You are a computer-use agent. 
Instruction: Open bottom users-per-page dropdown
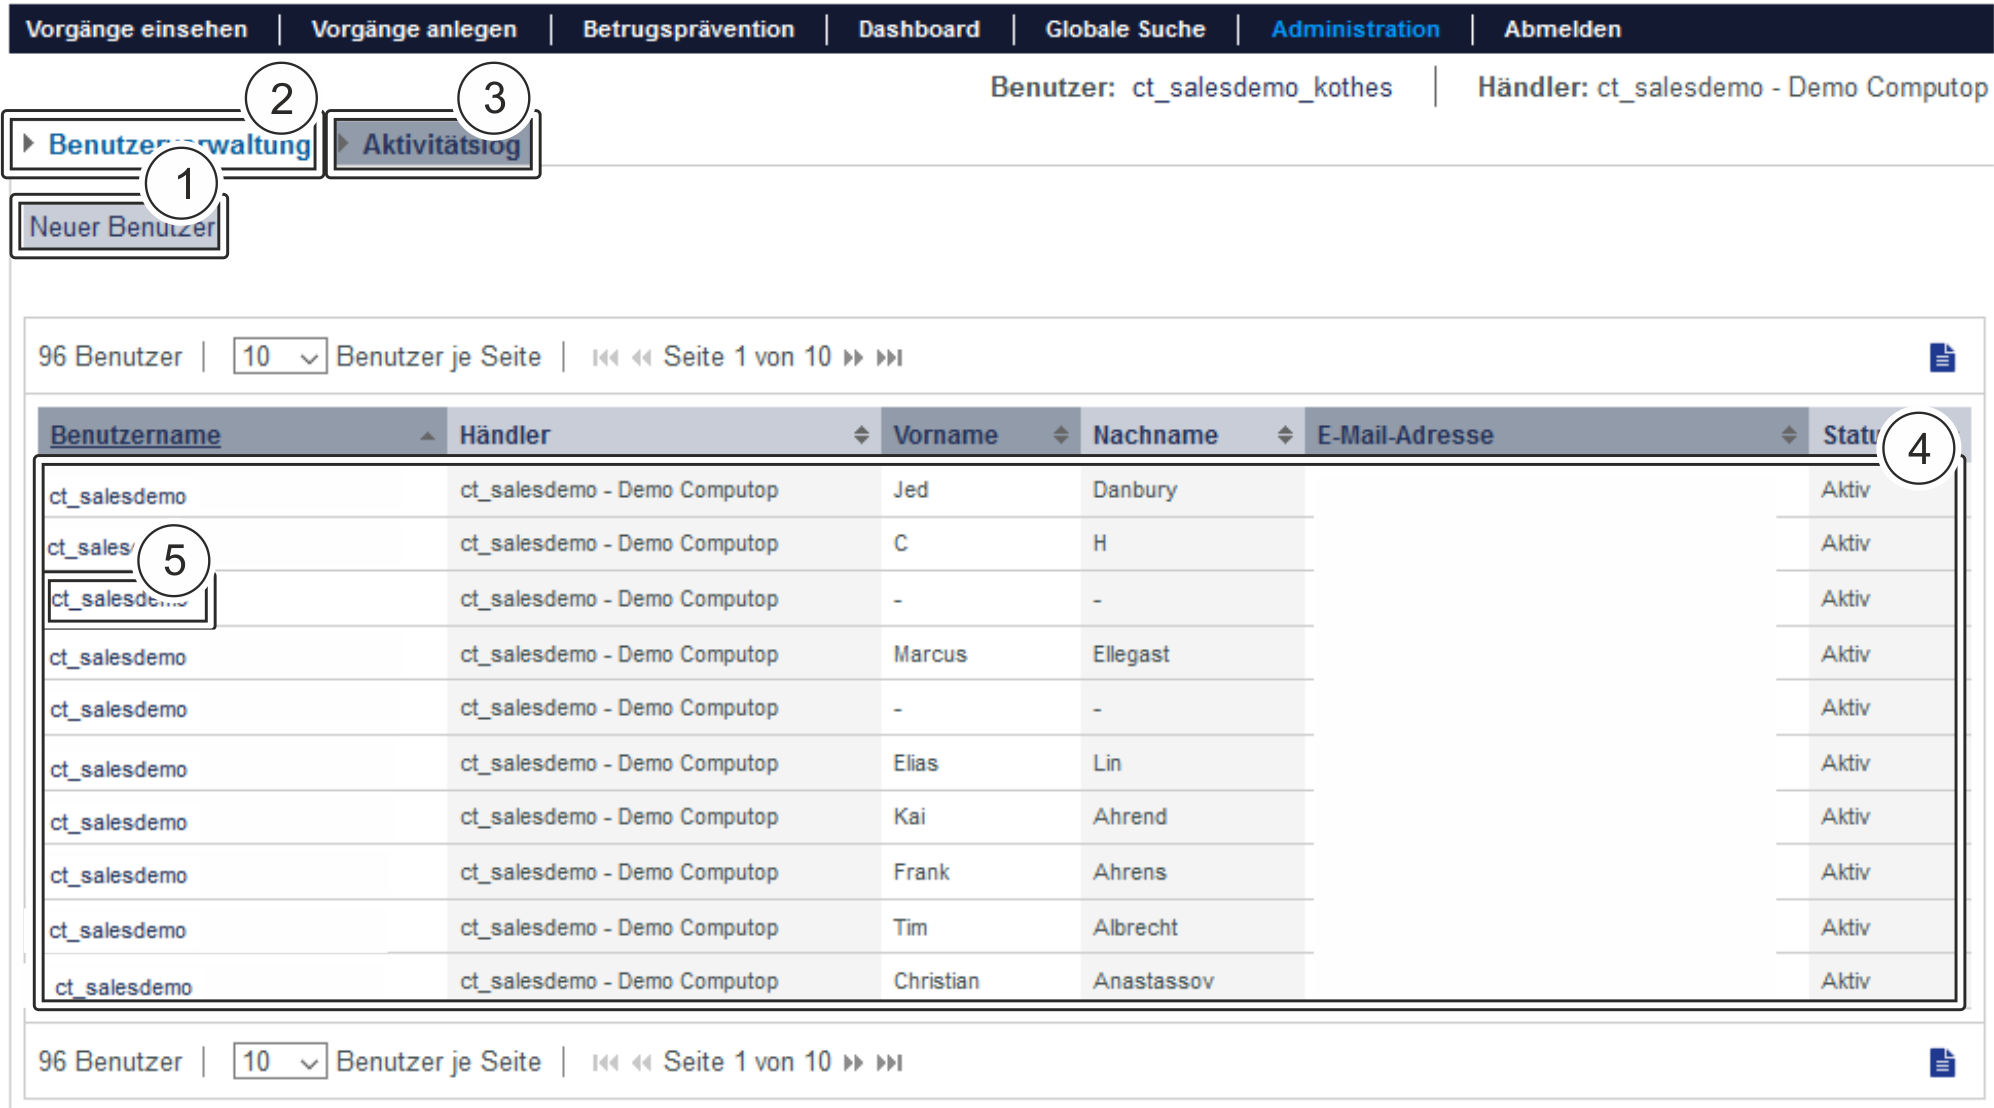pos(280,1062)
